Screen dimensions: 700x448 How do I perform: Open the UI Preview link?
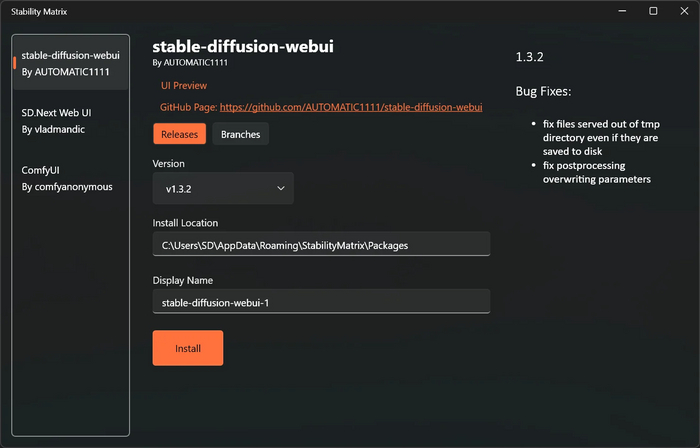184,86
